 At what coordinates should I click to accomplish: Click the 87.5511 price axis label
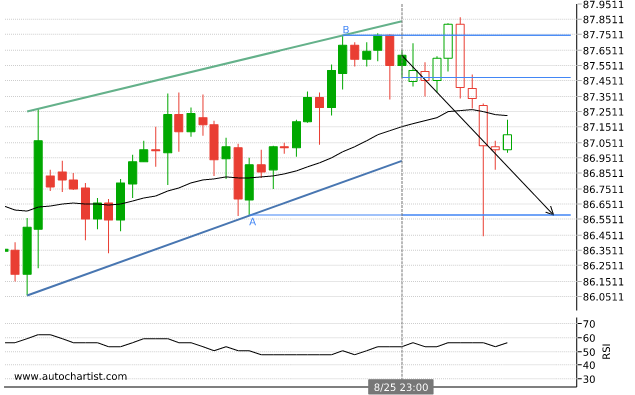click(x=603, y=66)
